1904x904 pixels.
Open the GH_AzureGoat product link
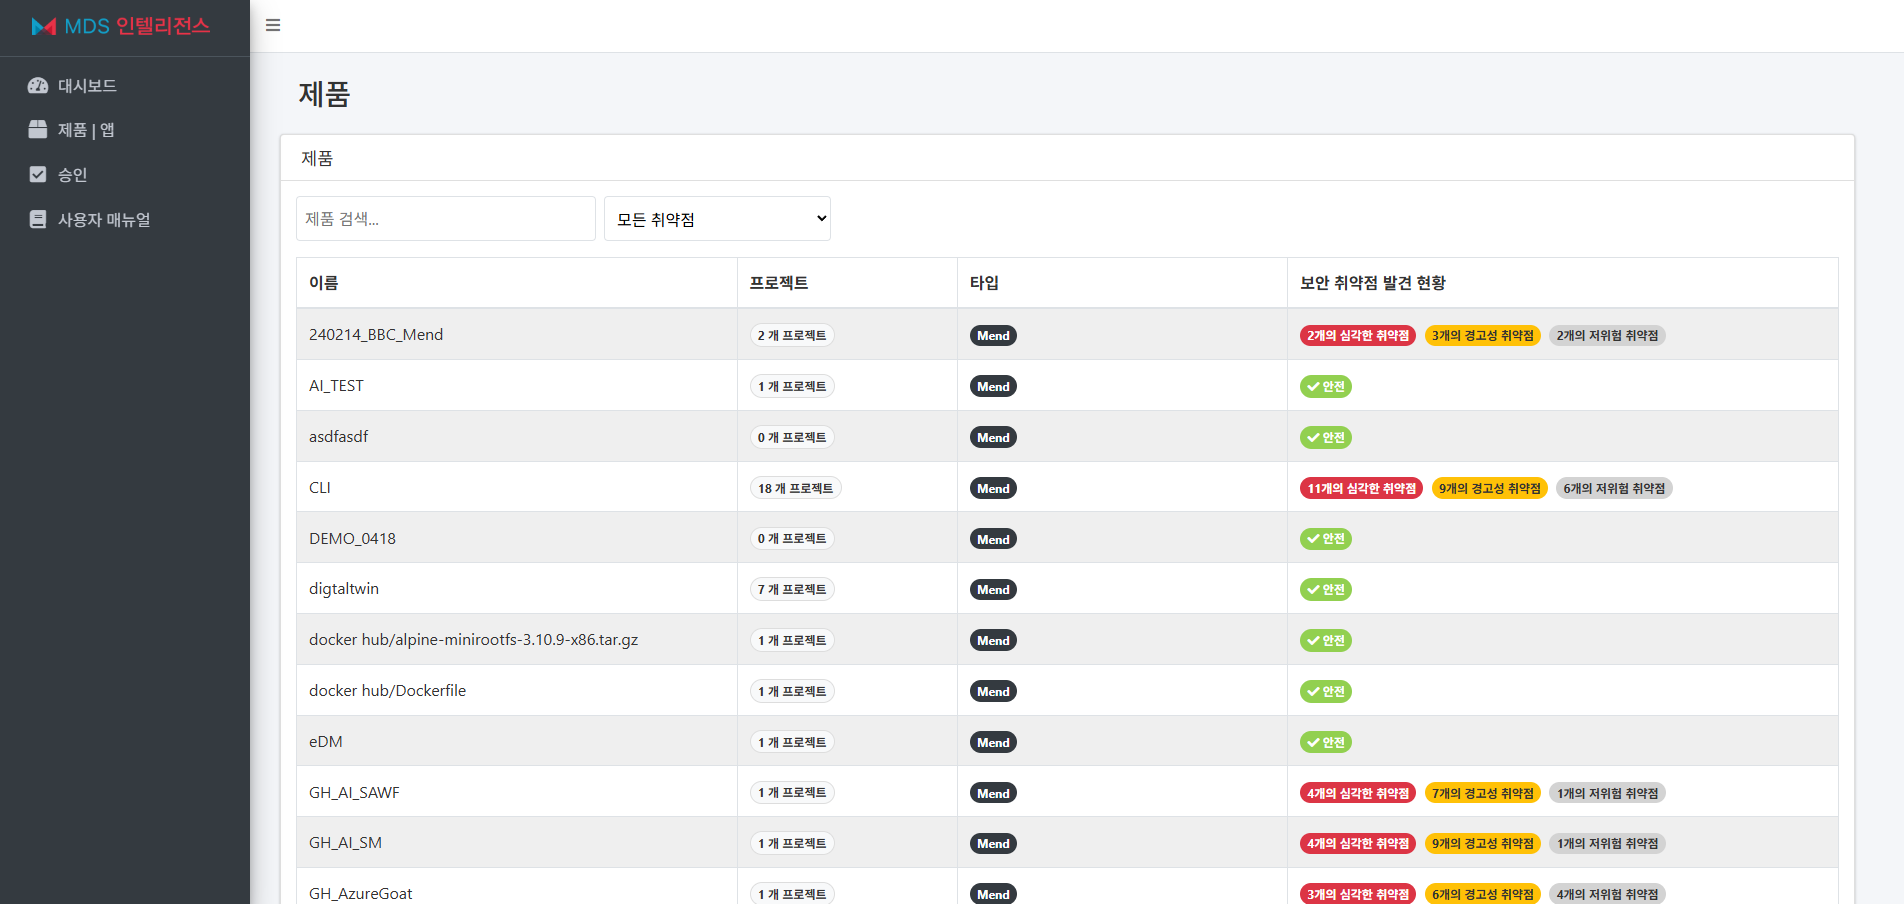click(x=360, y=893)
